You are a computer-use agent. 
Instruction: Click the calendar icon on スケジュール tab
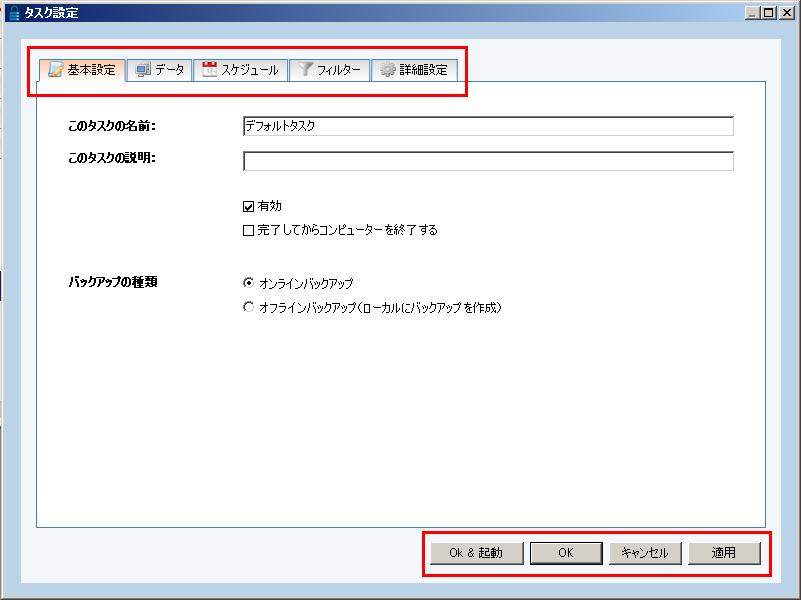[x=209, y=69]
